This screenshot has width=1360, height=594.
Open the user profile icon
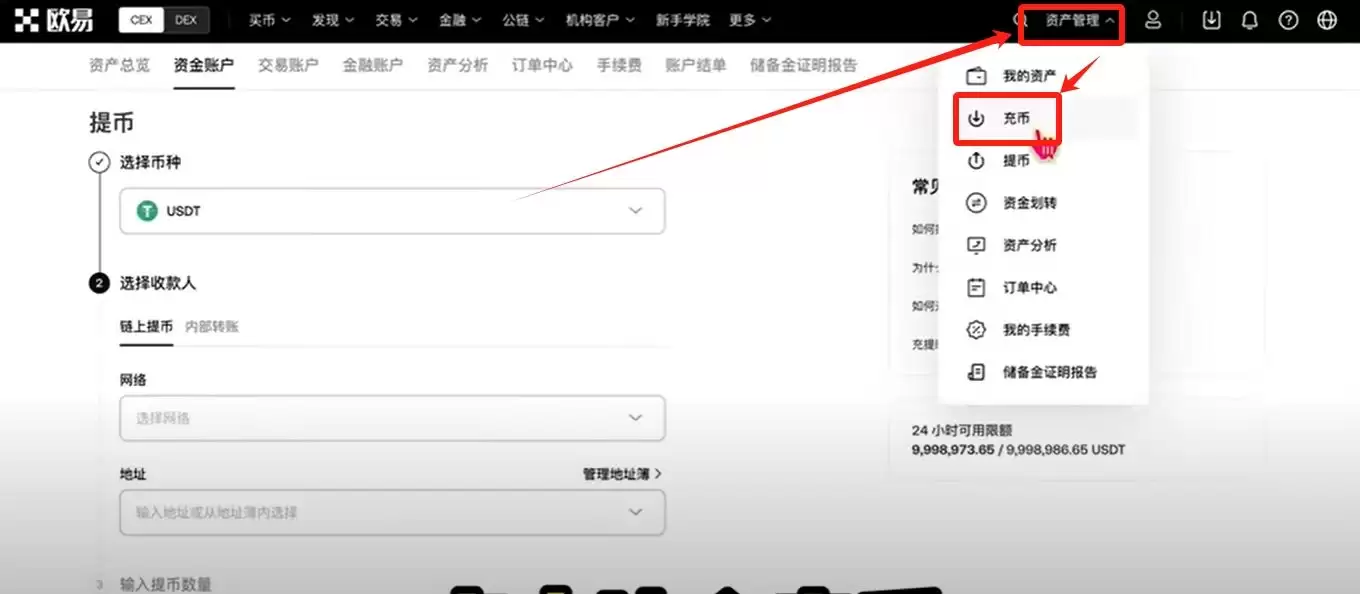pos(1153,19)
